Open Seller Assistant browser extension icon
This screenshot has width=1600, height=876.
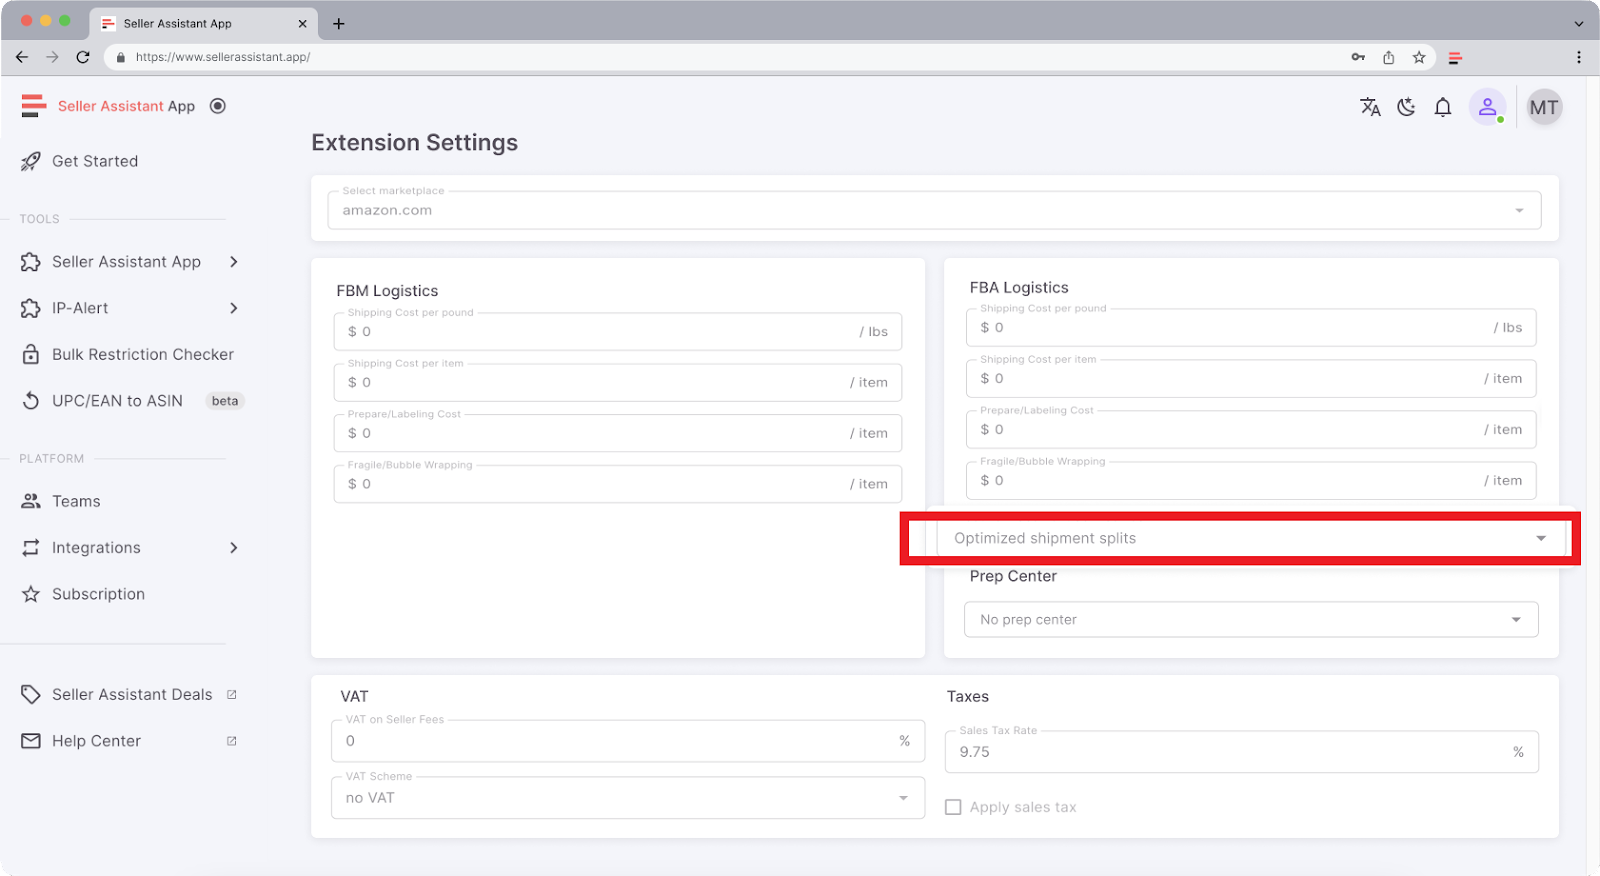1455,58
